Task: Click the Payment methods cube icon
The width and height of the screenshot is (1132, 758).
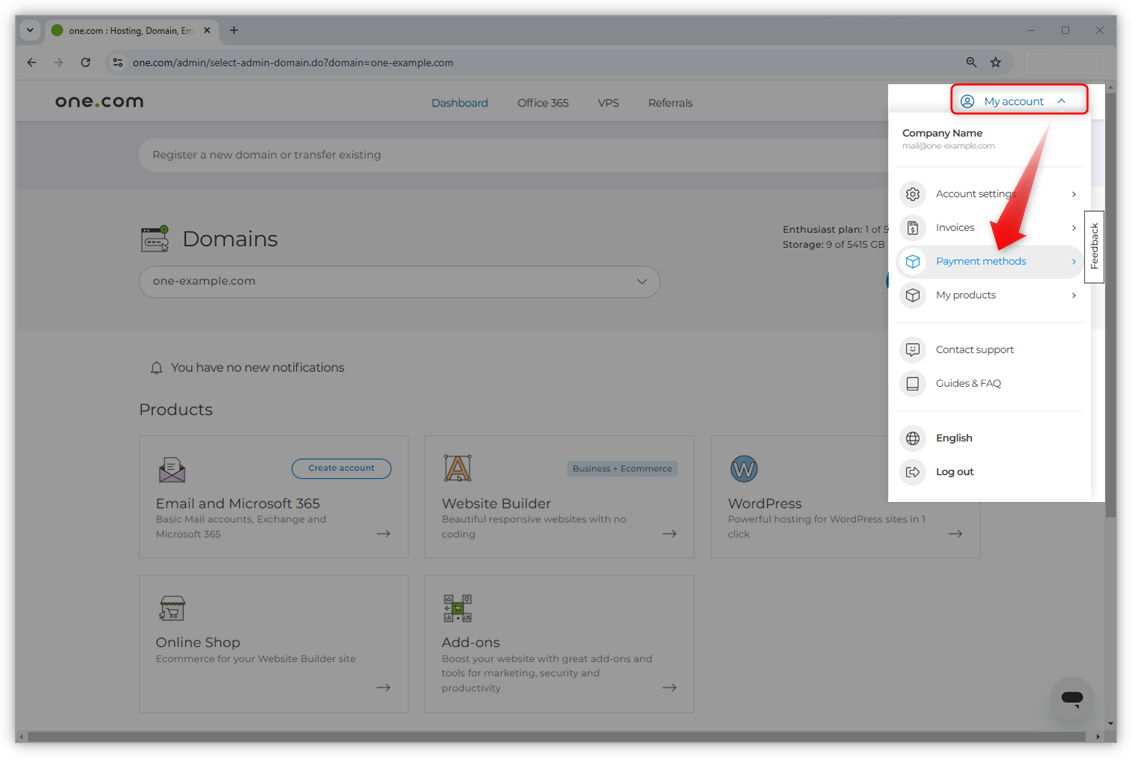Action: [912, 262]
